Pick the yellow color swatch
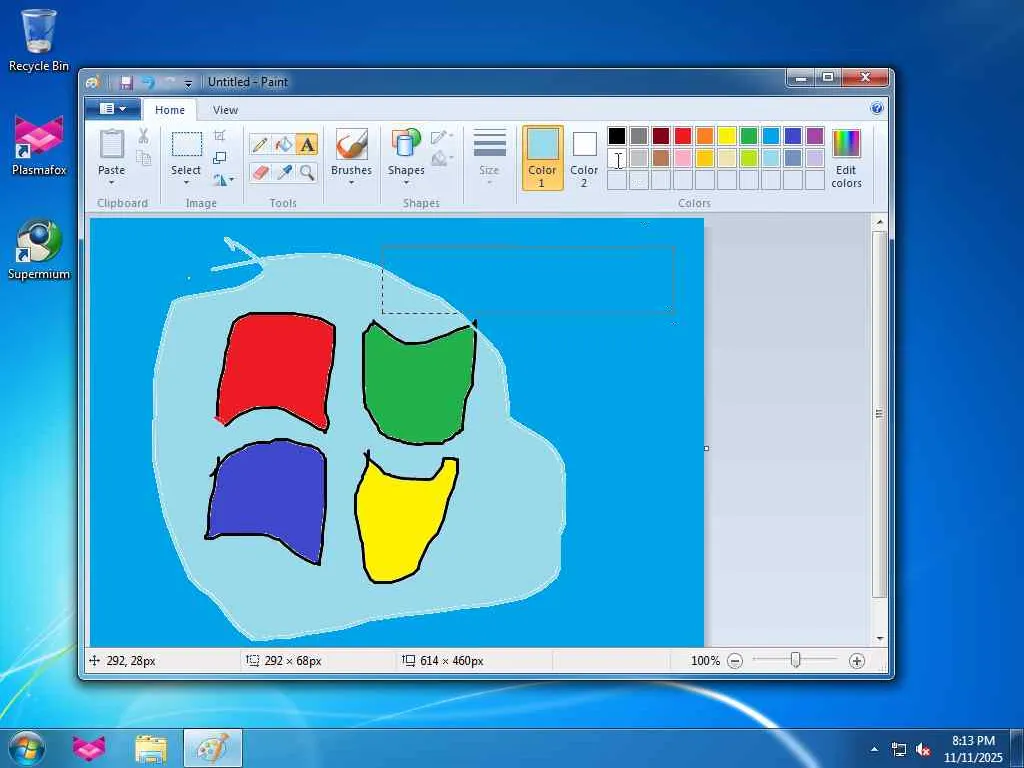 (727, 135)
